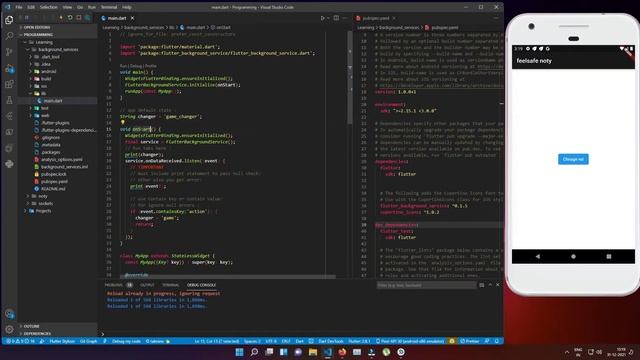Open the Terminal menu
The image size is (640, 360).
pos(109,7)
